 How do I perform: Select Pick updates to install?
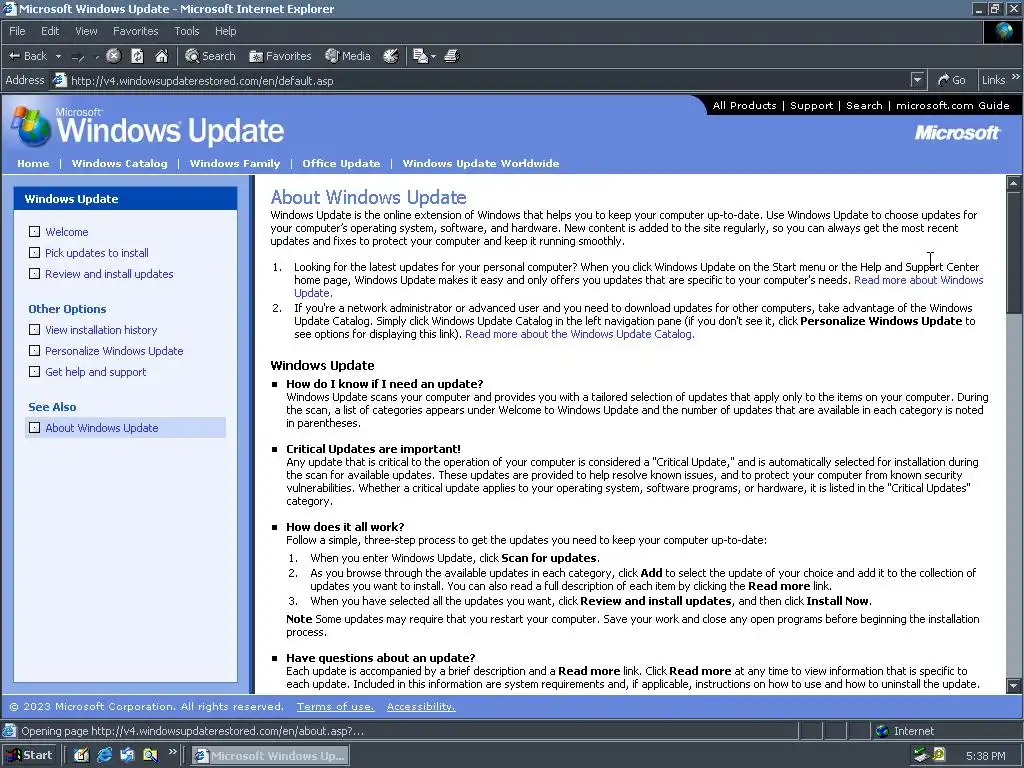coord(97,253)
